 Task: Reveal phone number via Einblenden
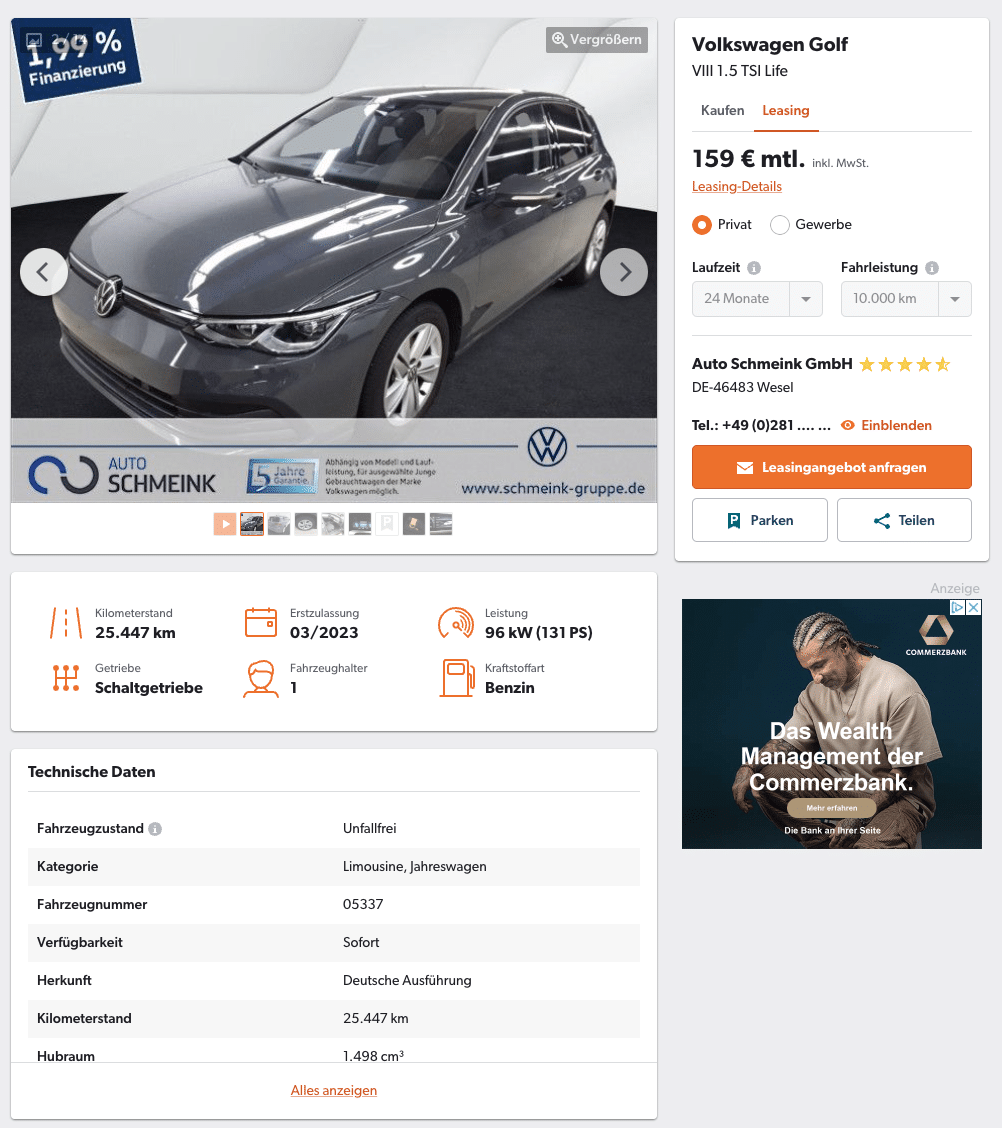(886, 425)
